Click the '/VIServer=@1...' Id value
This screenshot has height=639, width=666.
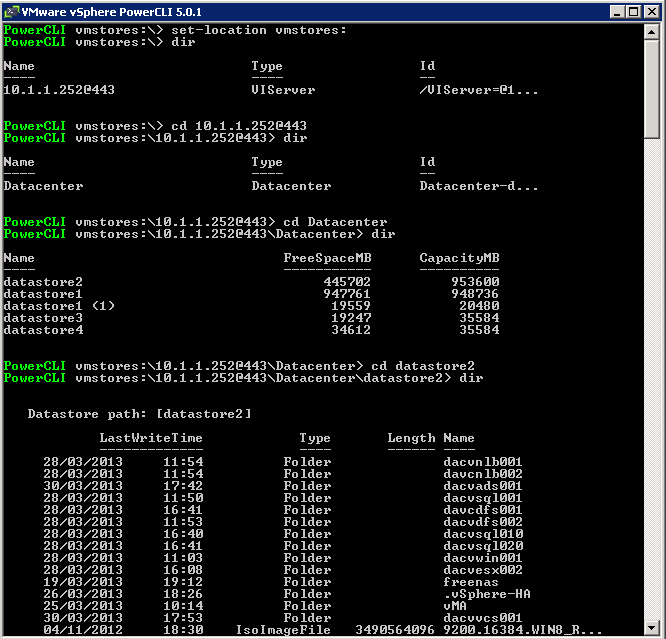(x=479, y=90)
